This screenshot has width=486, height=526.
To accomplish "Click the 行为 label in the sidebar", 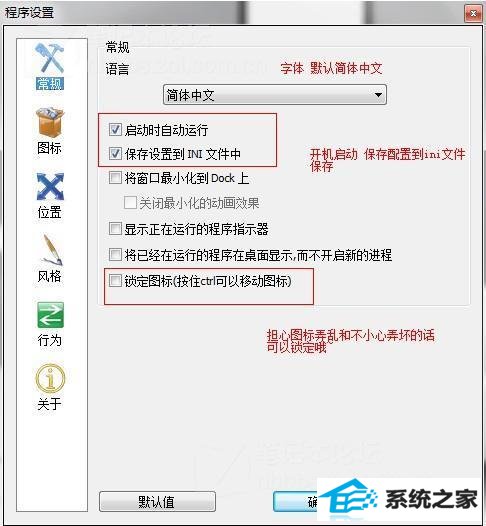I will (49, 340).
